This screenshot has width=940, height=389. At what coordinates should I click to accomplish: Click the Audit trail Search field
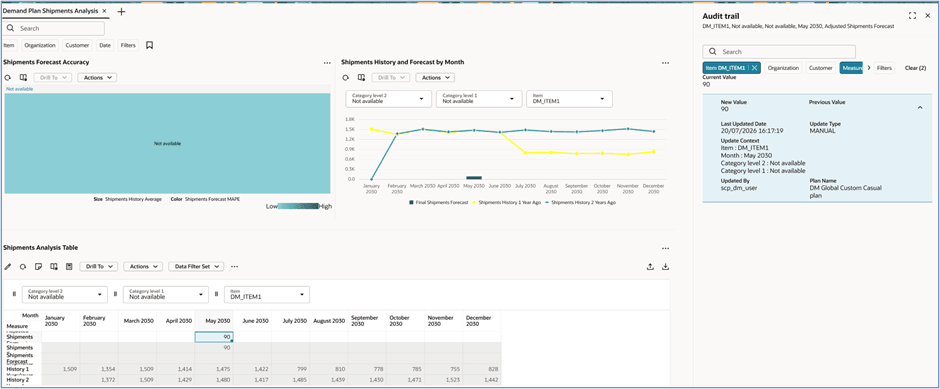click(x=779, y=52)
